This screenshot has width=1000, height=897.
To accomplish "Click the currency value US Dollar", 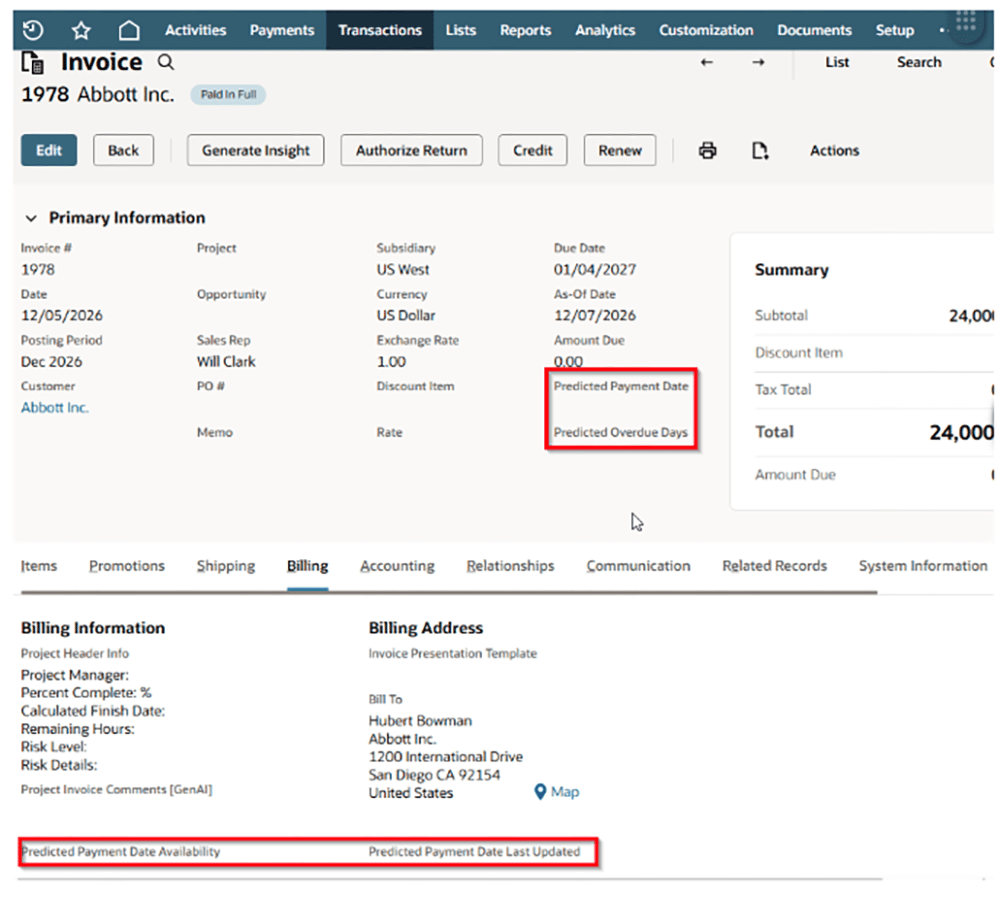I will [406, 315].
